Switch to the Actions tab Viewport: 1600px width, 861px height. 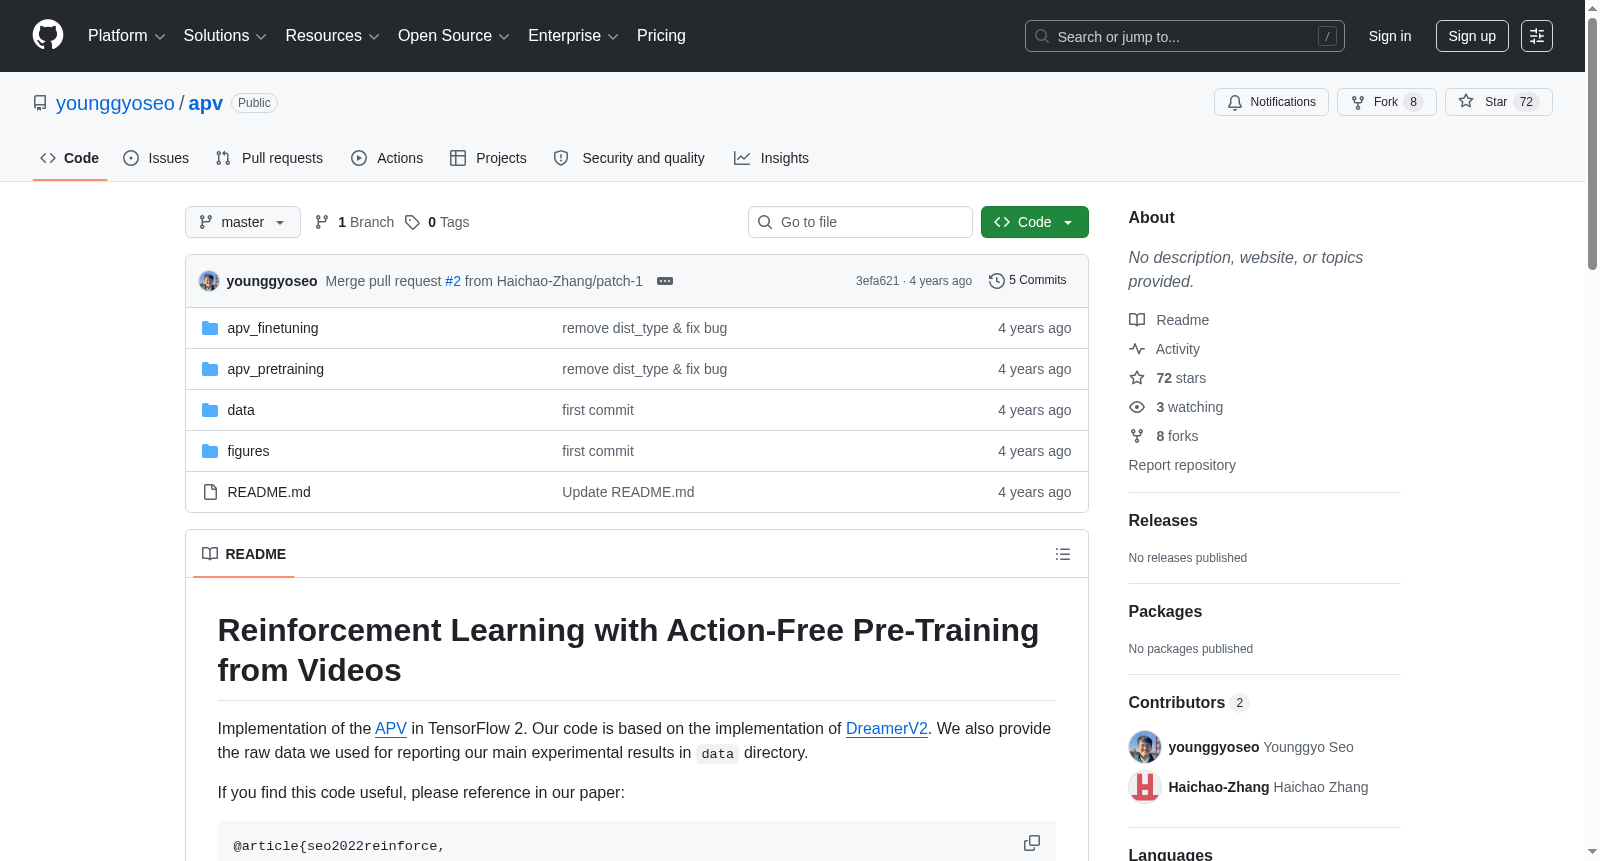click(387, 158)
